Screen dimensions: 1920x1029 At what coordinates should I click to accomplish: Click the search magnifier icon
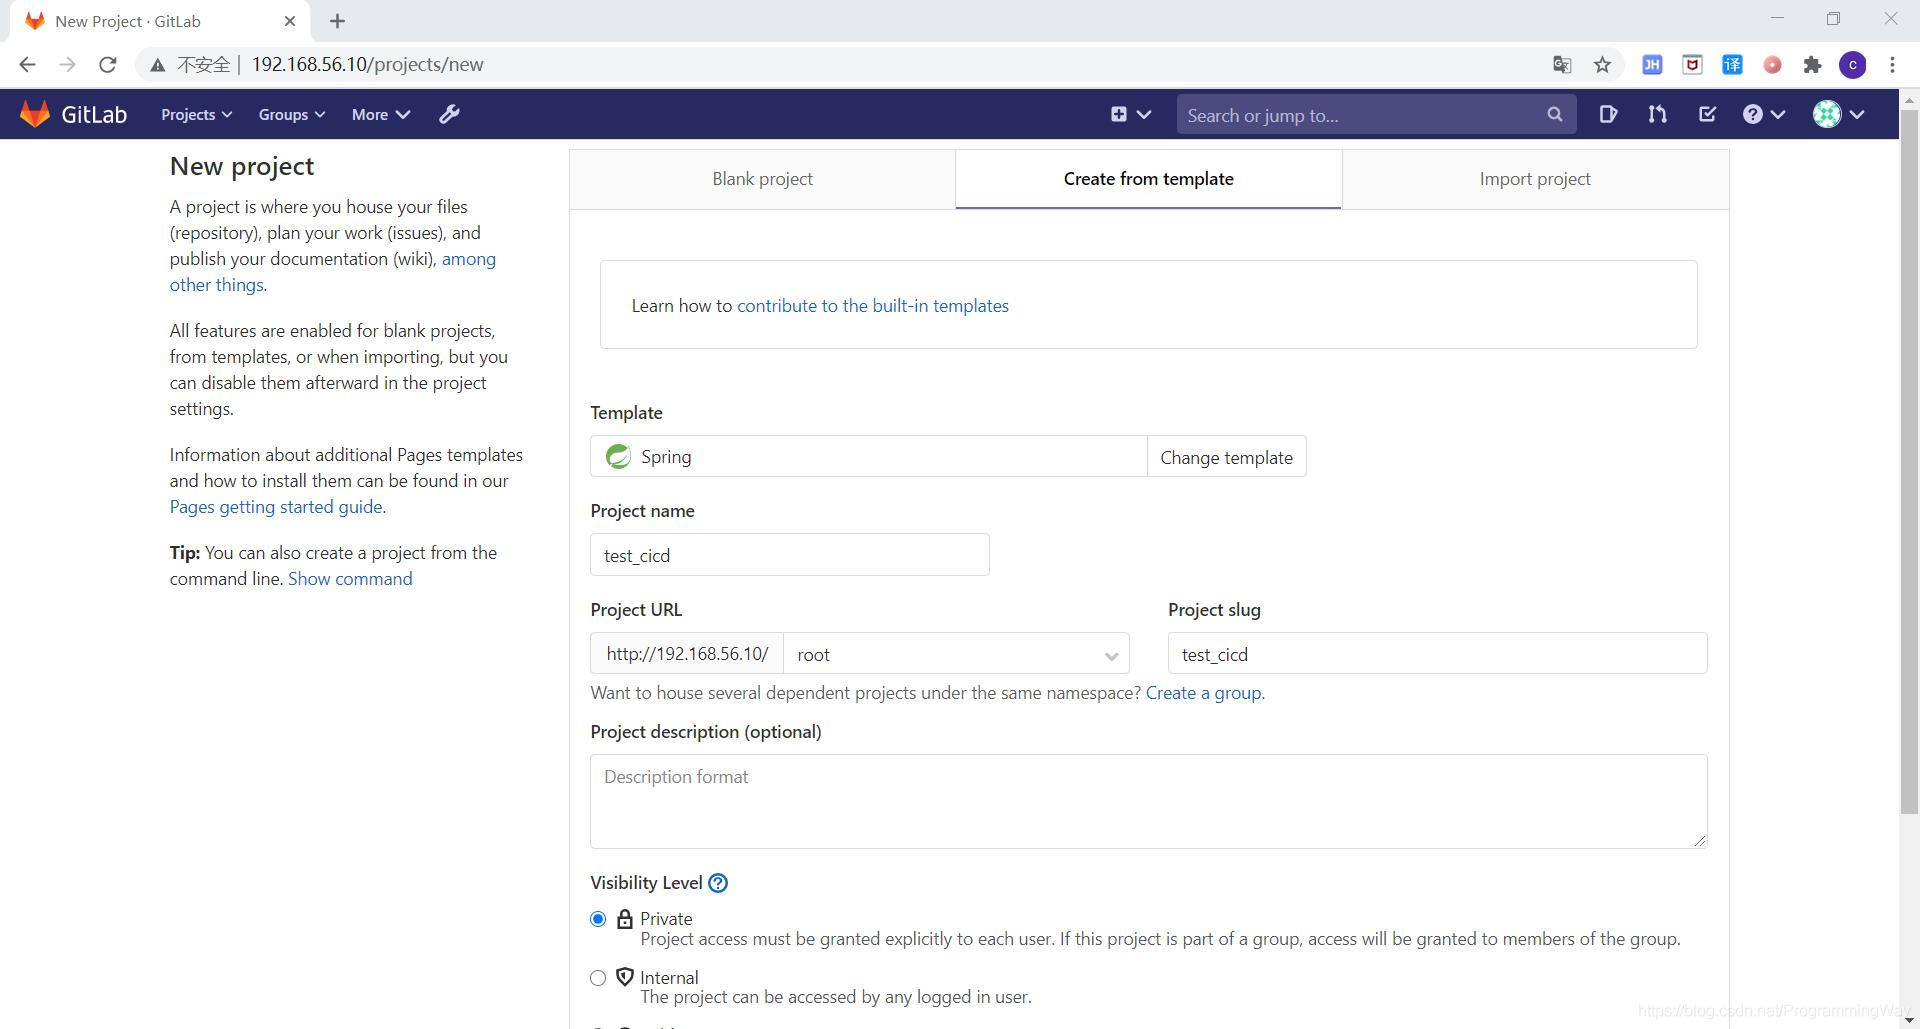coord(1554,114)
